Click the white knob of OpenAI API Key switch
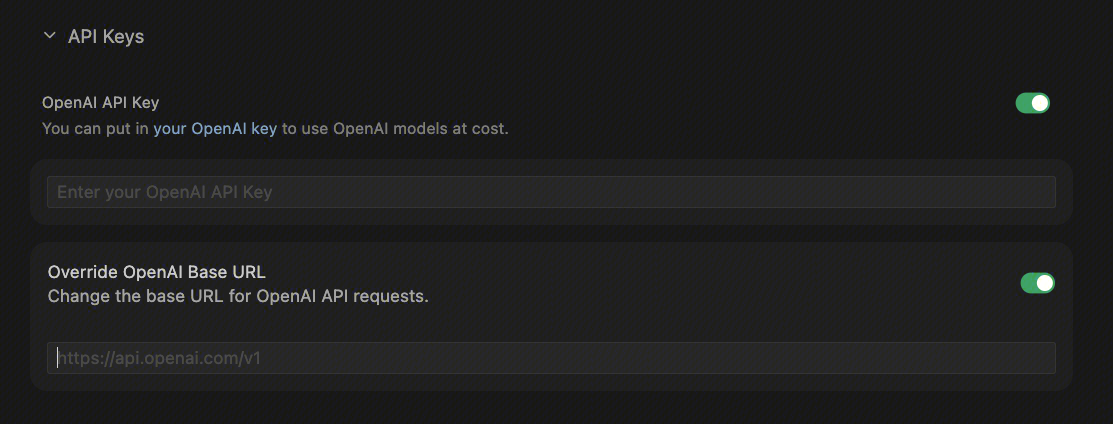The height and width of the screenshot is (424, 1113). tap(1040, 103)
